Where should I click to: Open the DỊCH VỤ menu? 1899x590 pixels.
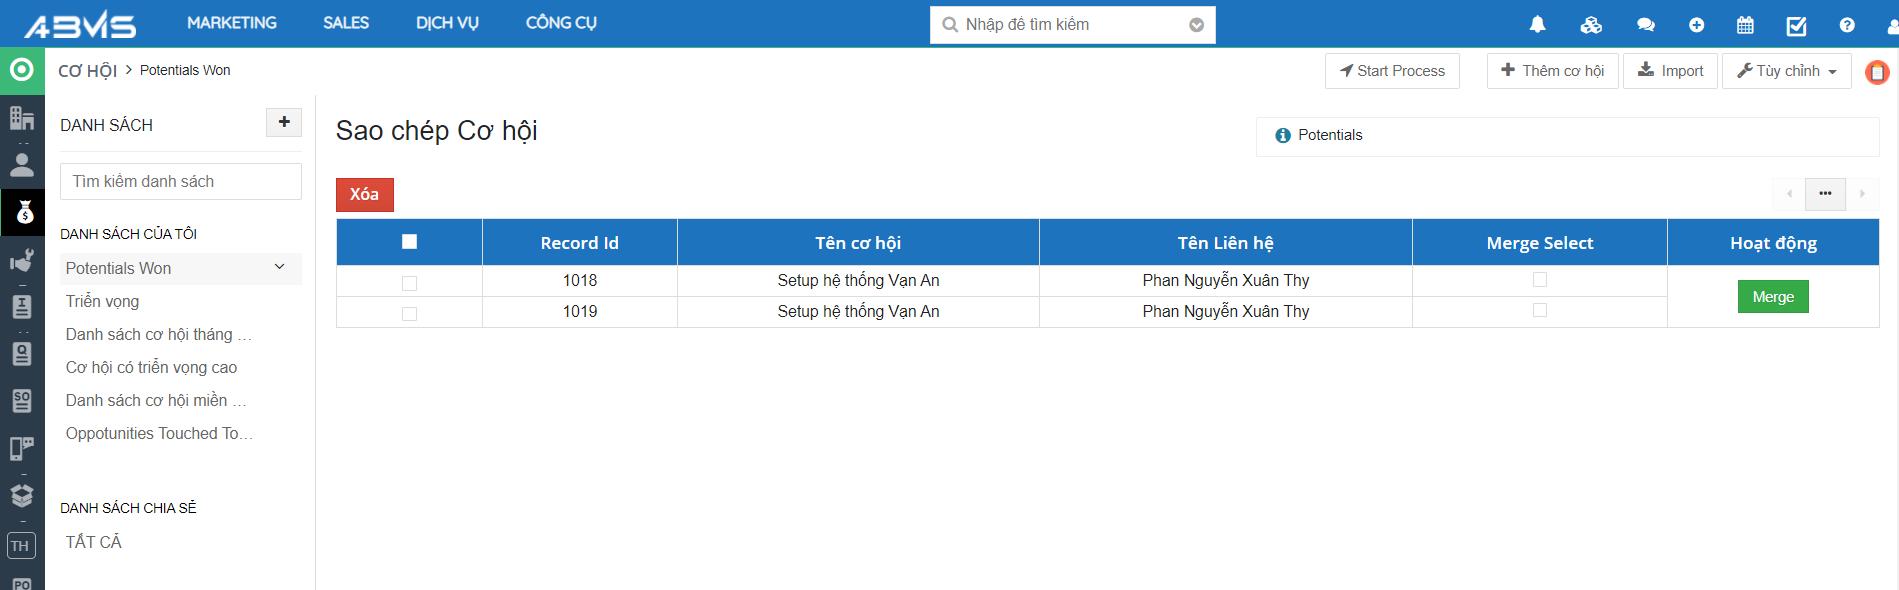pyautogui.click(x=447, y=23)
